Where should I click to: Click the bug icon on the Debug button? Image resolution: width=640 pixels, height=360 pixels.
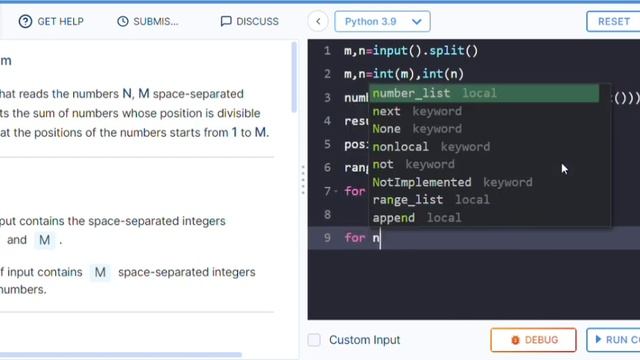click(515, 340)
